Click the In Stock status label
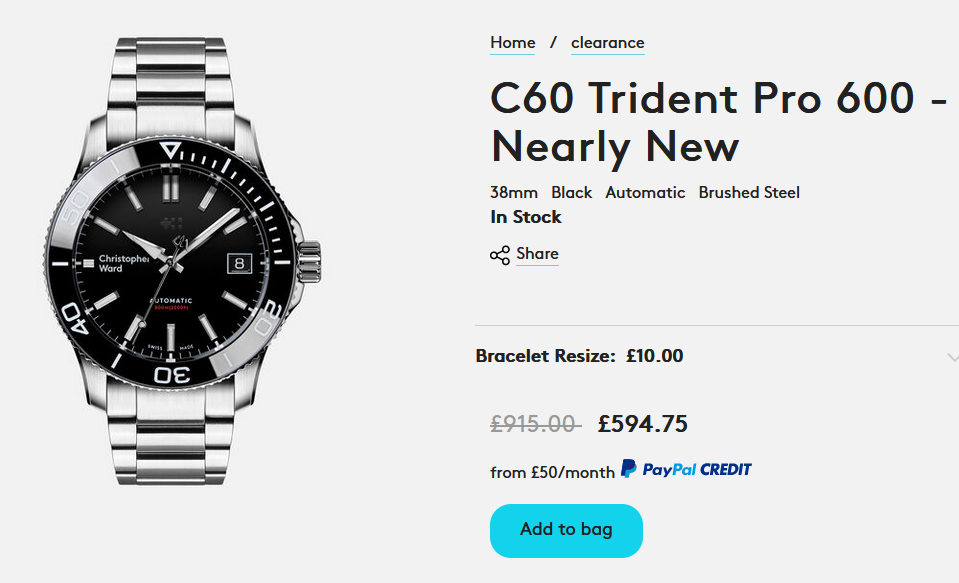The height and width of the screenshot is (583, 959). pos(525,217)
